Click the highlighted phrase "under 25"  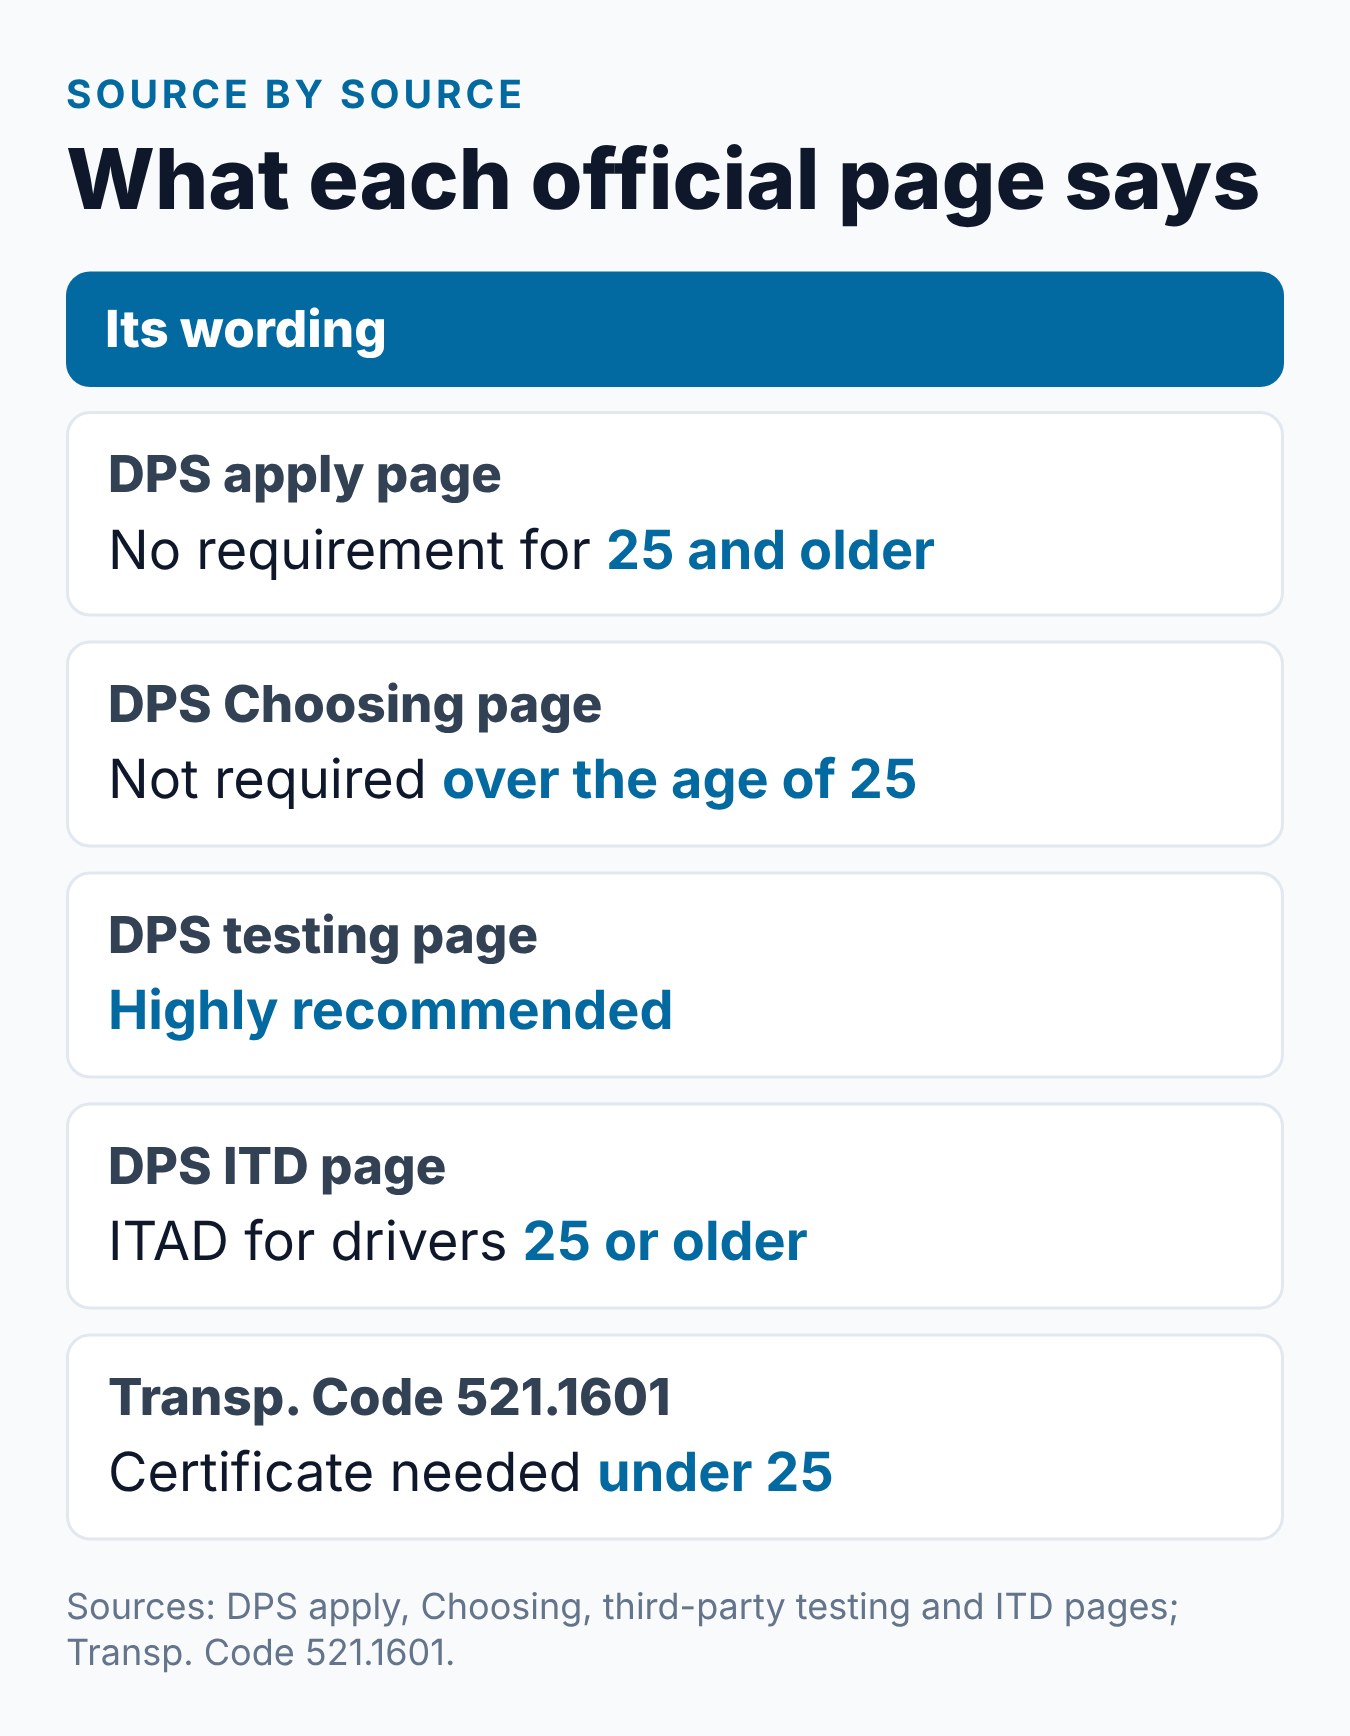tap(715, 1473)
